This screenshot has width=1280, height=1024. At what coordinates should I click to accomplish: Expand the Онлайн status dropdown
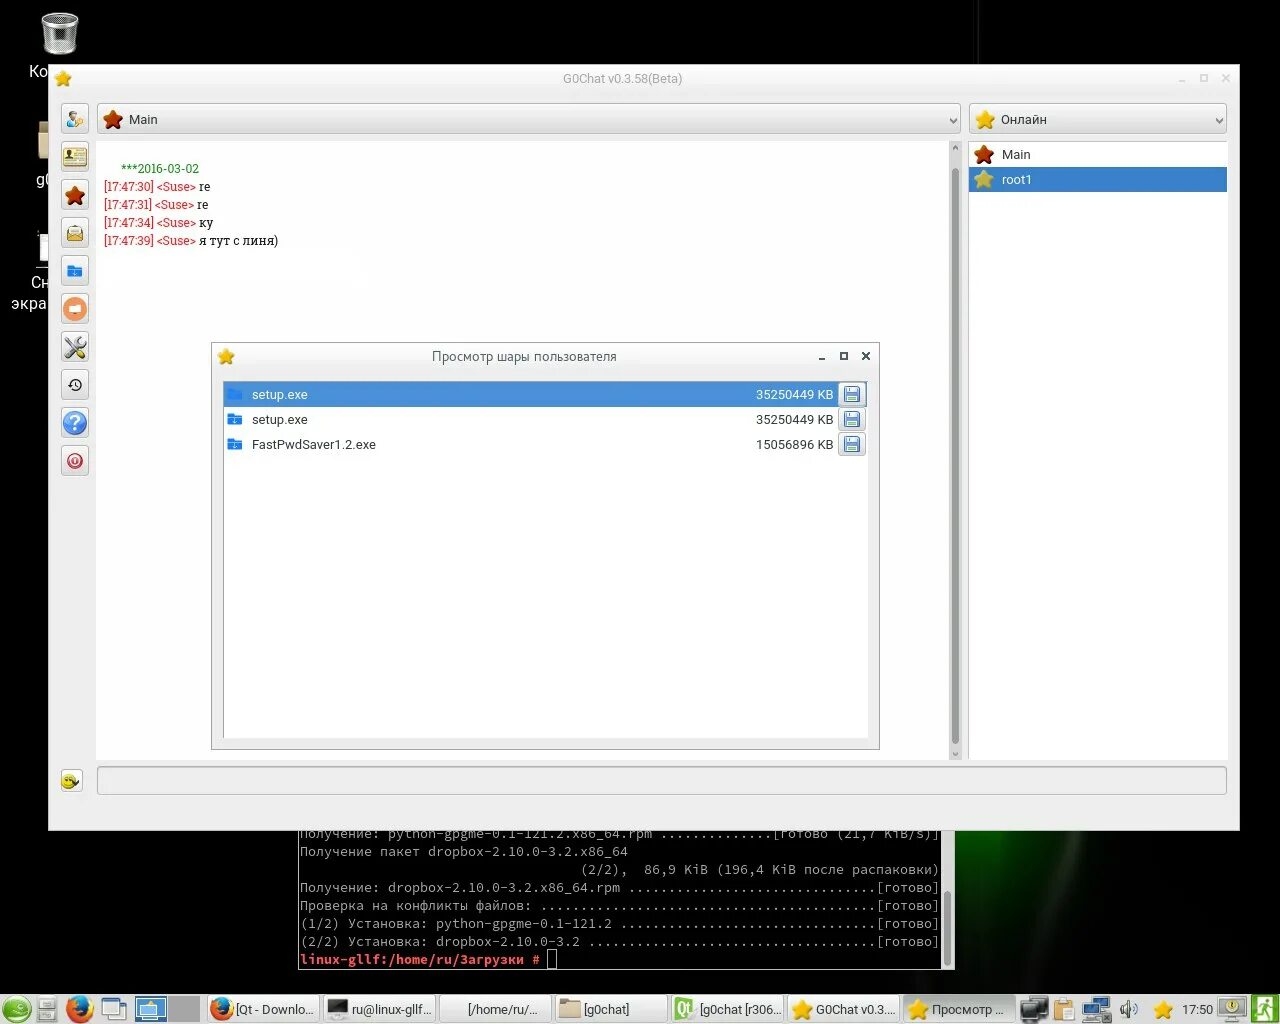[x=1098, y=119]
